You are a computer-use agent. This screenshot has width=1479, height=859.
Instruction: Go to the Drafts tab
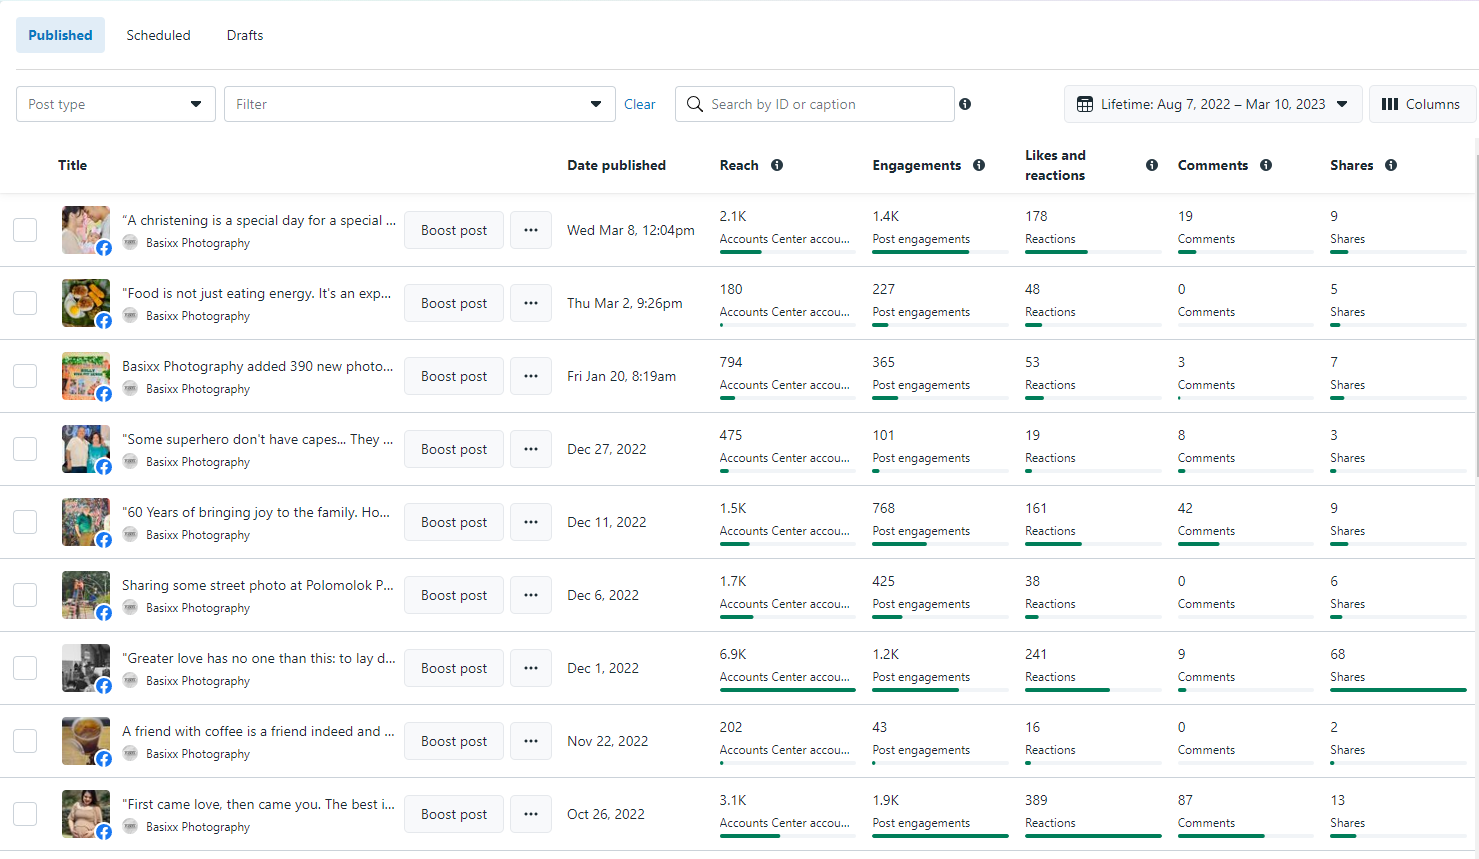(x=245, y=35)
